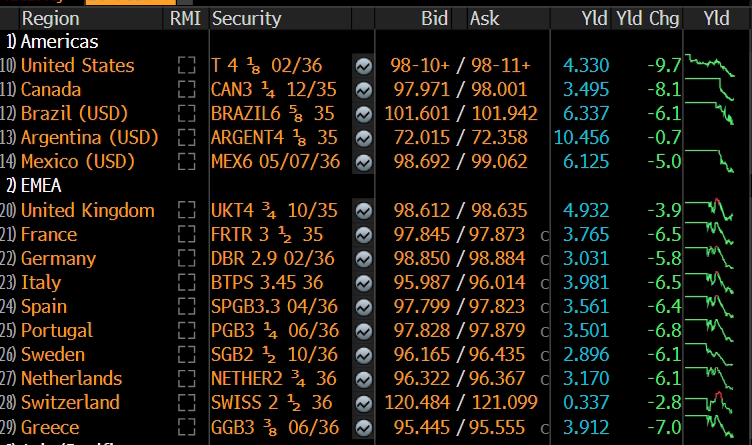
Task: Open the chart icon for SPGB3.3 04/36
Action: point(364,307)
